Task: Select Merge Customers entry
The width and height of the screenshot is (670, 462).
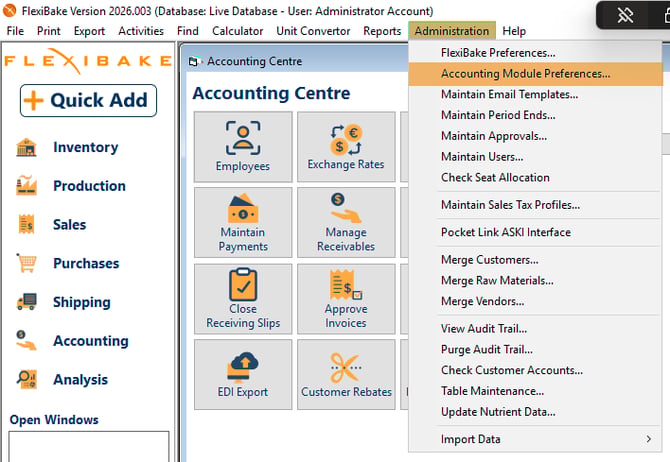Action: pyautogui.click(x=535, y=260)
